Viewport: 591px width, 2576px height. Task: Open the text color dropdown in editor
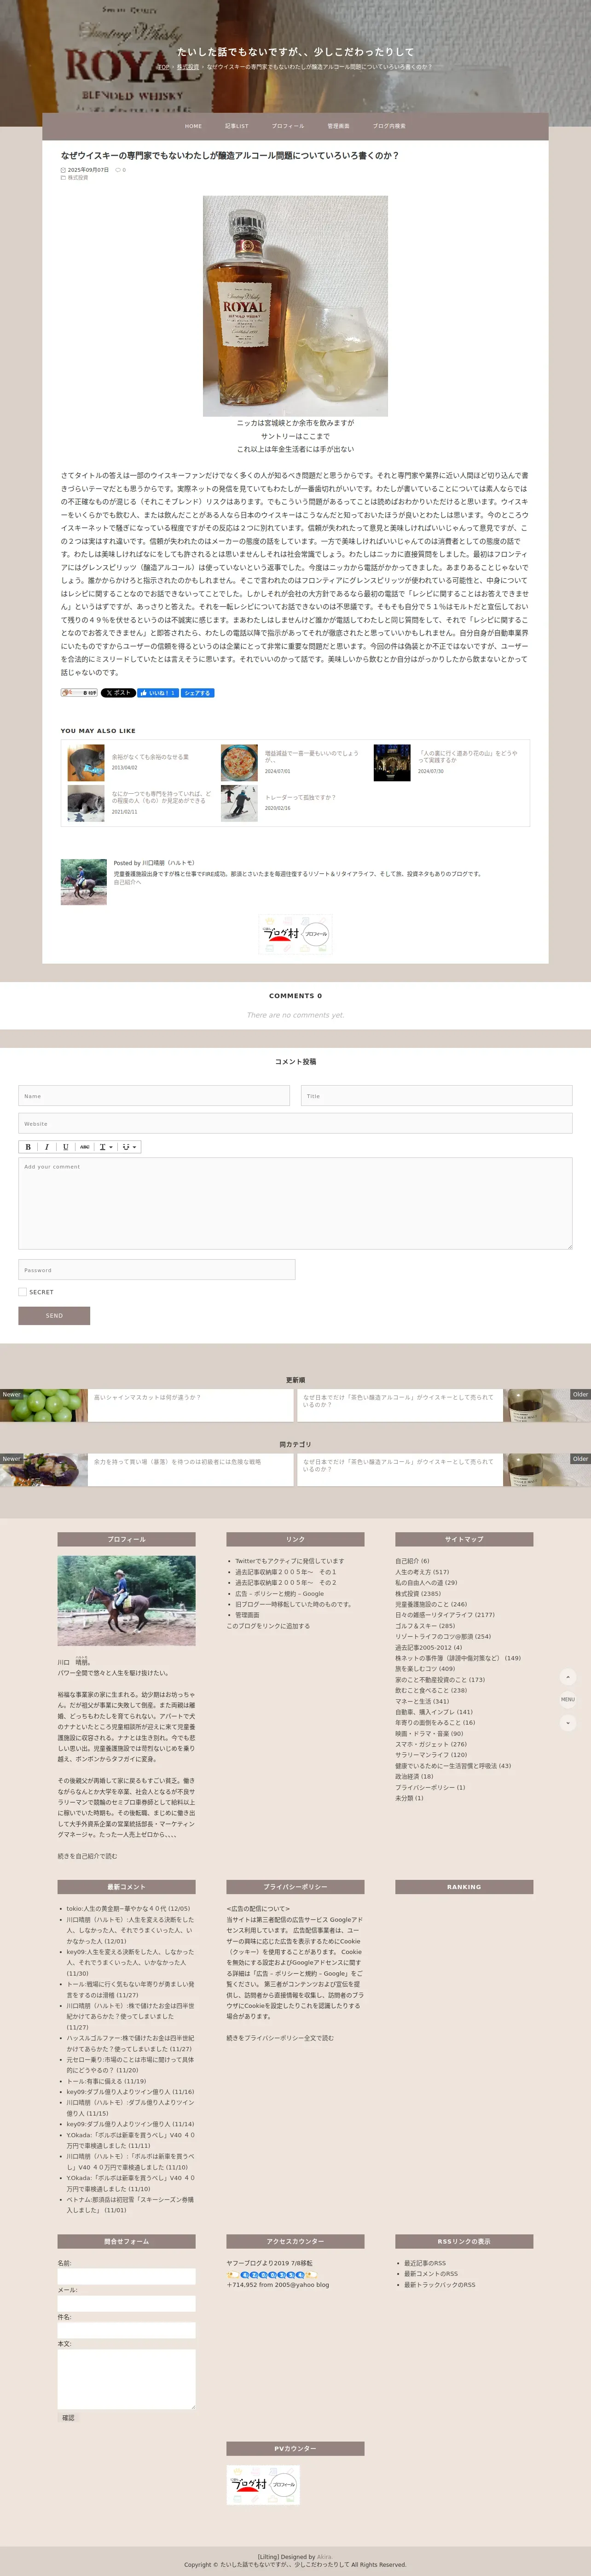tap(105, 1147)
